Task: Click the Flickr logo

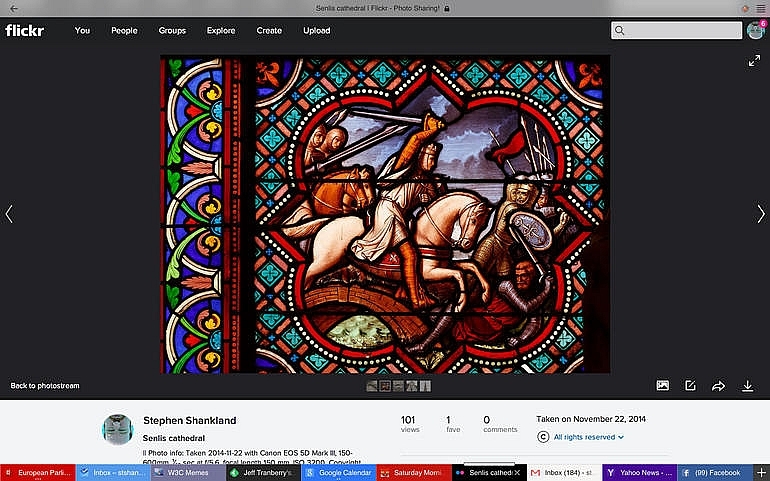Action: (24, 30)
